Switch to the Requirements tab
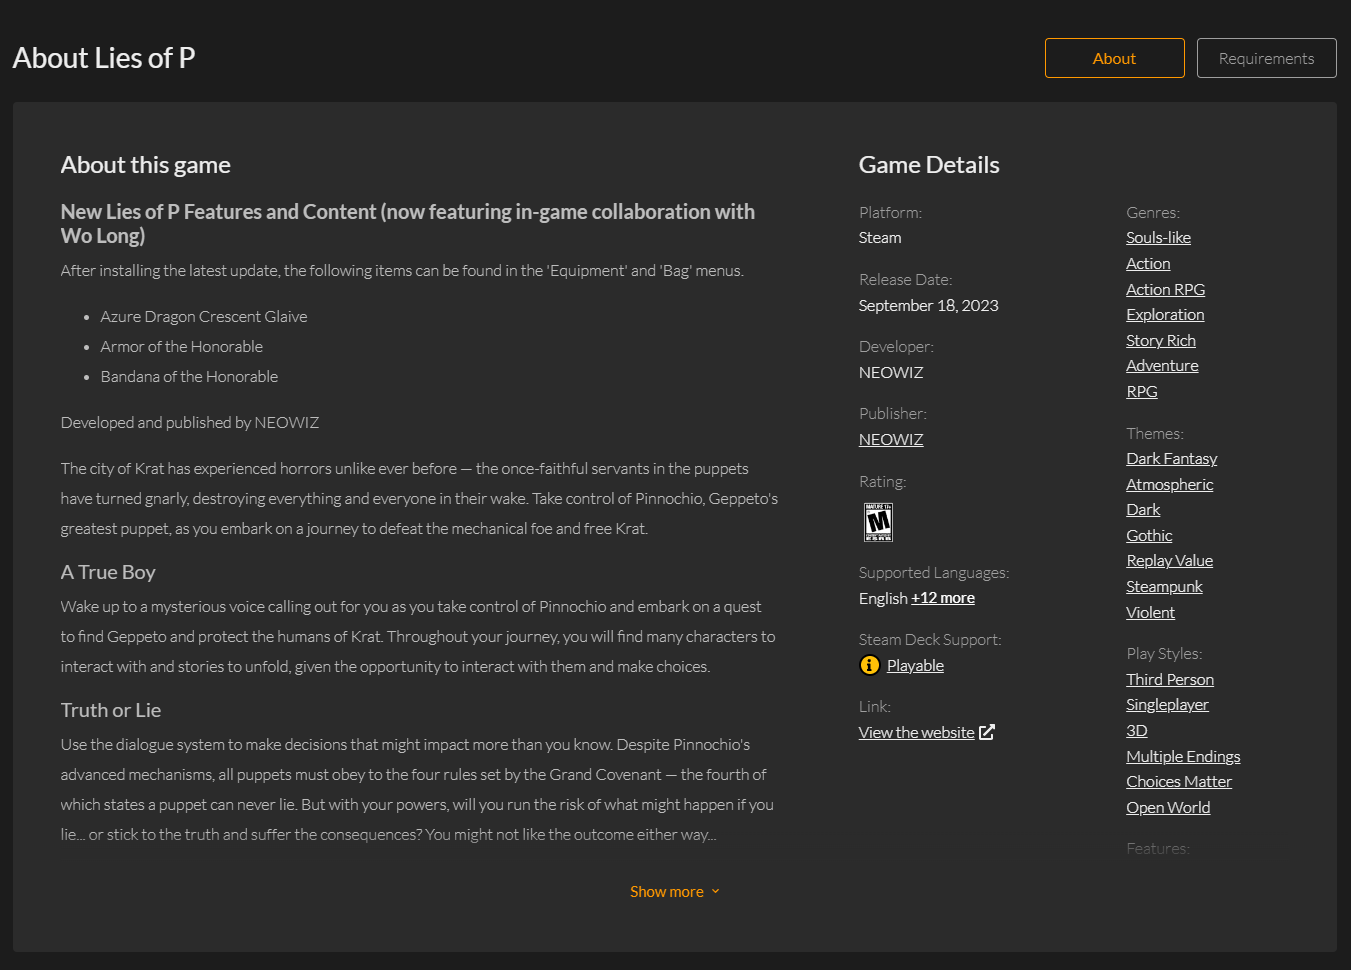 coord(1266,58)
